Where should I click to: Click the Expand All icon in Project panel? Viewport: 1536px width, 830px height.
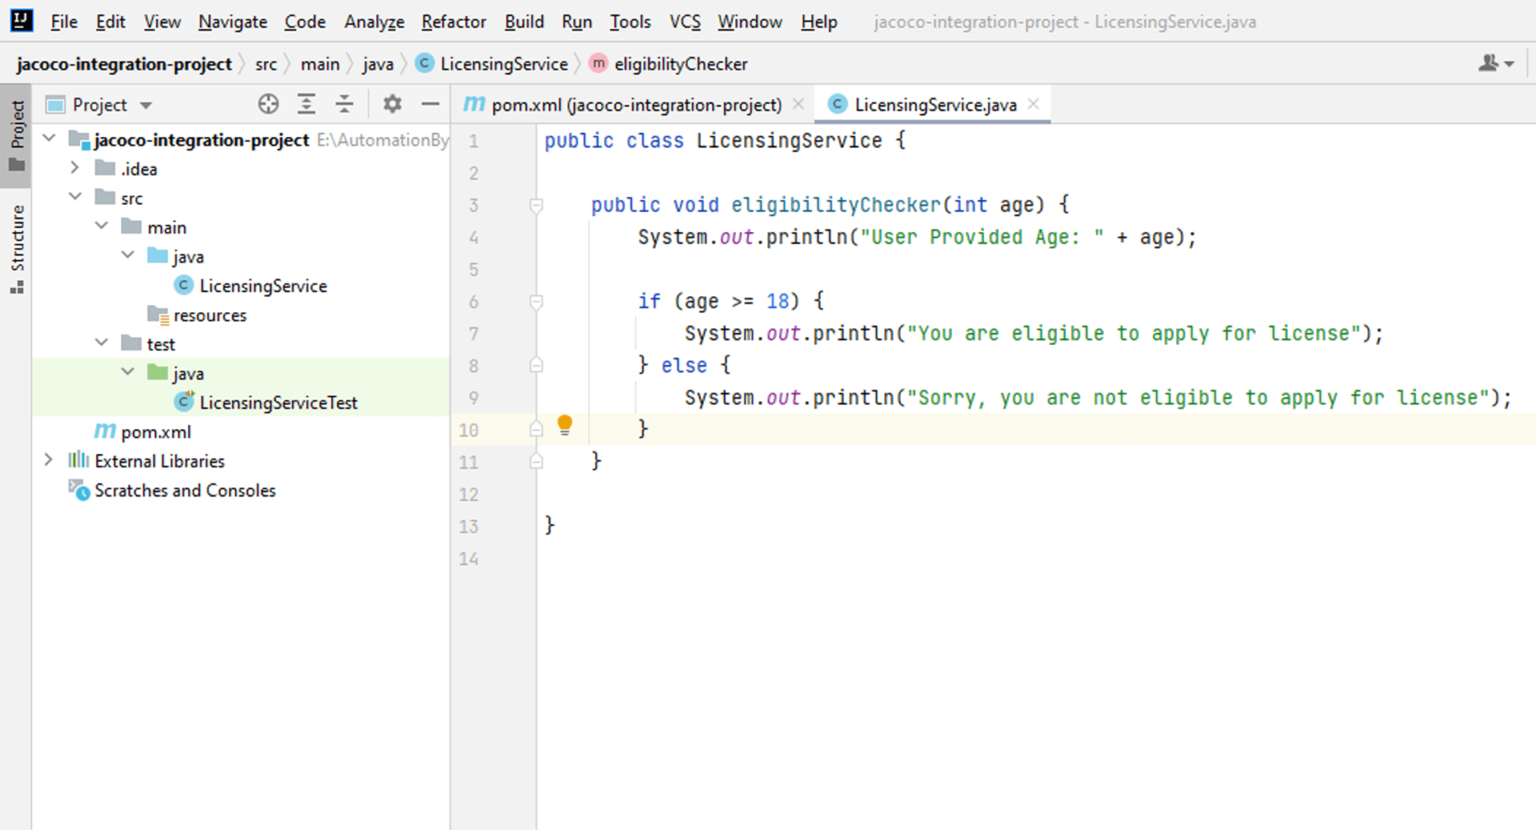(306, 104)
